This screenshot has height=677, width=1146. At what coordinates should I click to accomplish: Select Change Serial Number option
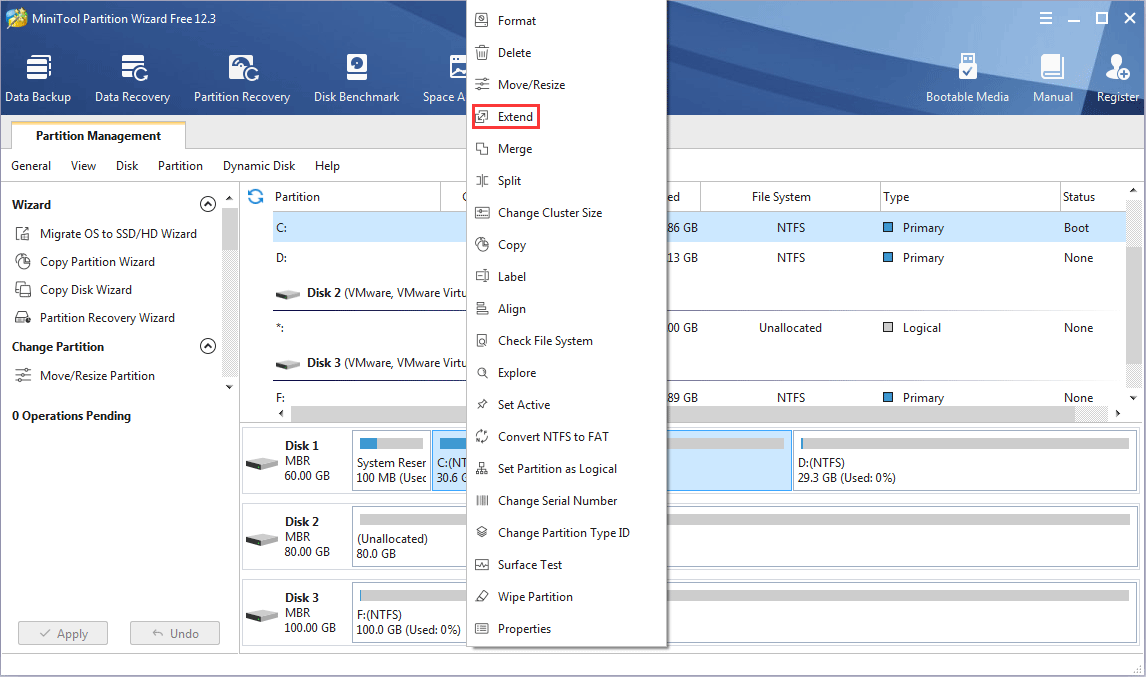pyautogui.click(x=557, y=501)
